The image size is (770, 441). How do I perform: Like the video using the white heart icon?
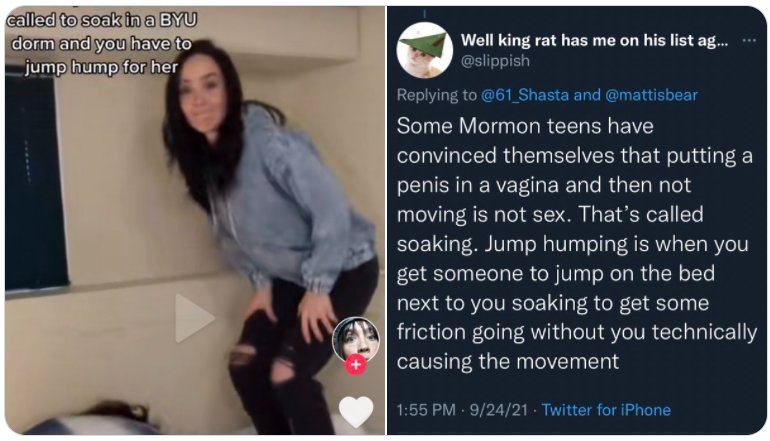pos(356,412)
